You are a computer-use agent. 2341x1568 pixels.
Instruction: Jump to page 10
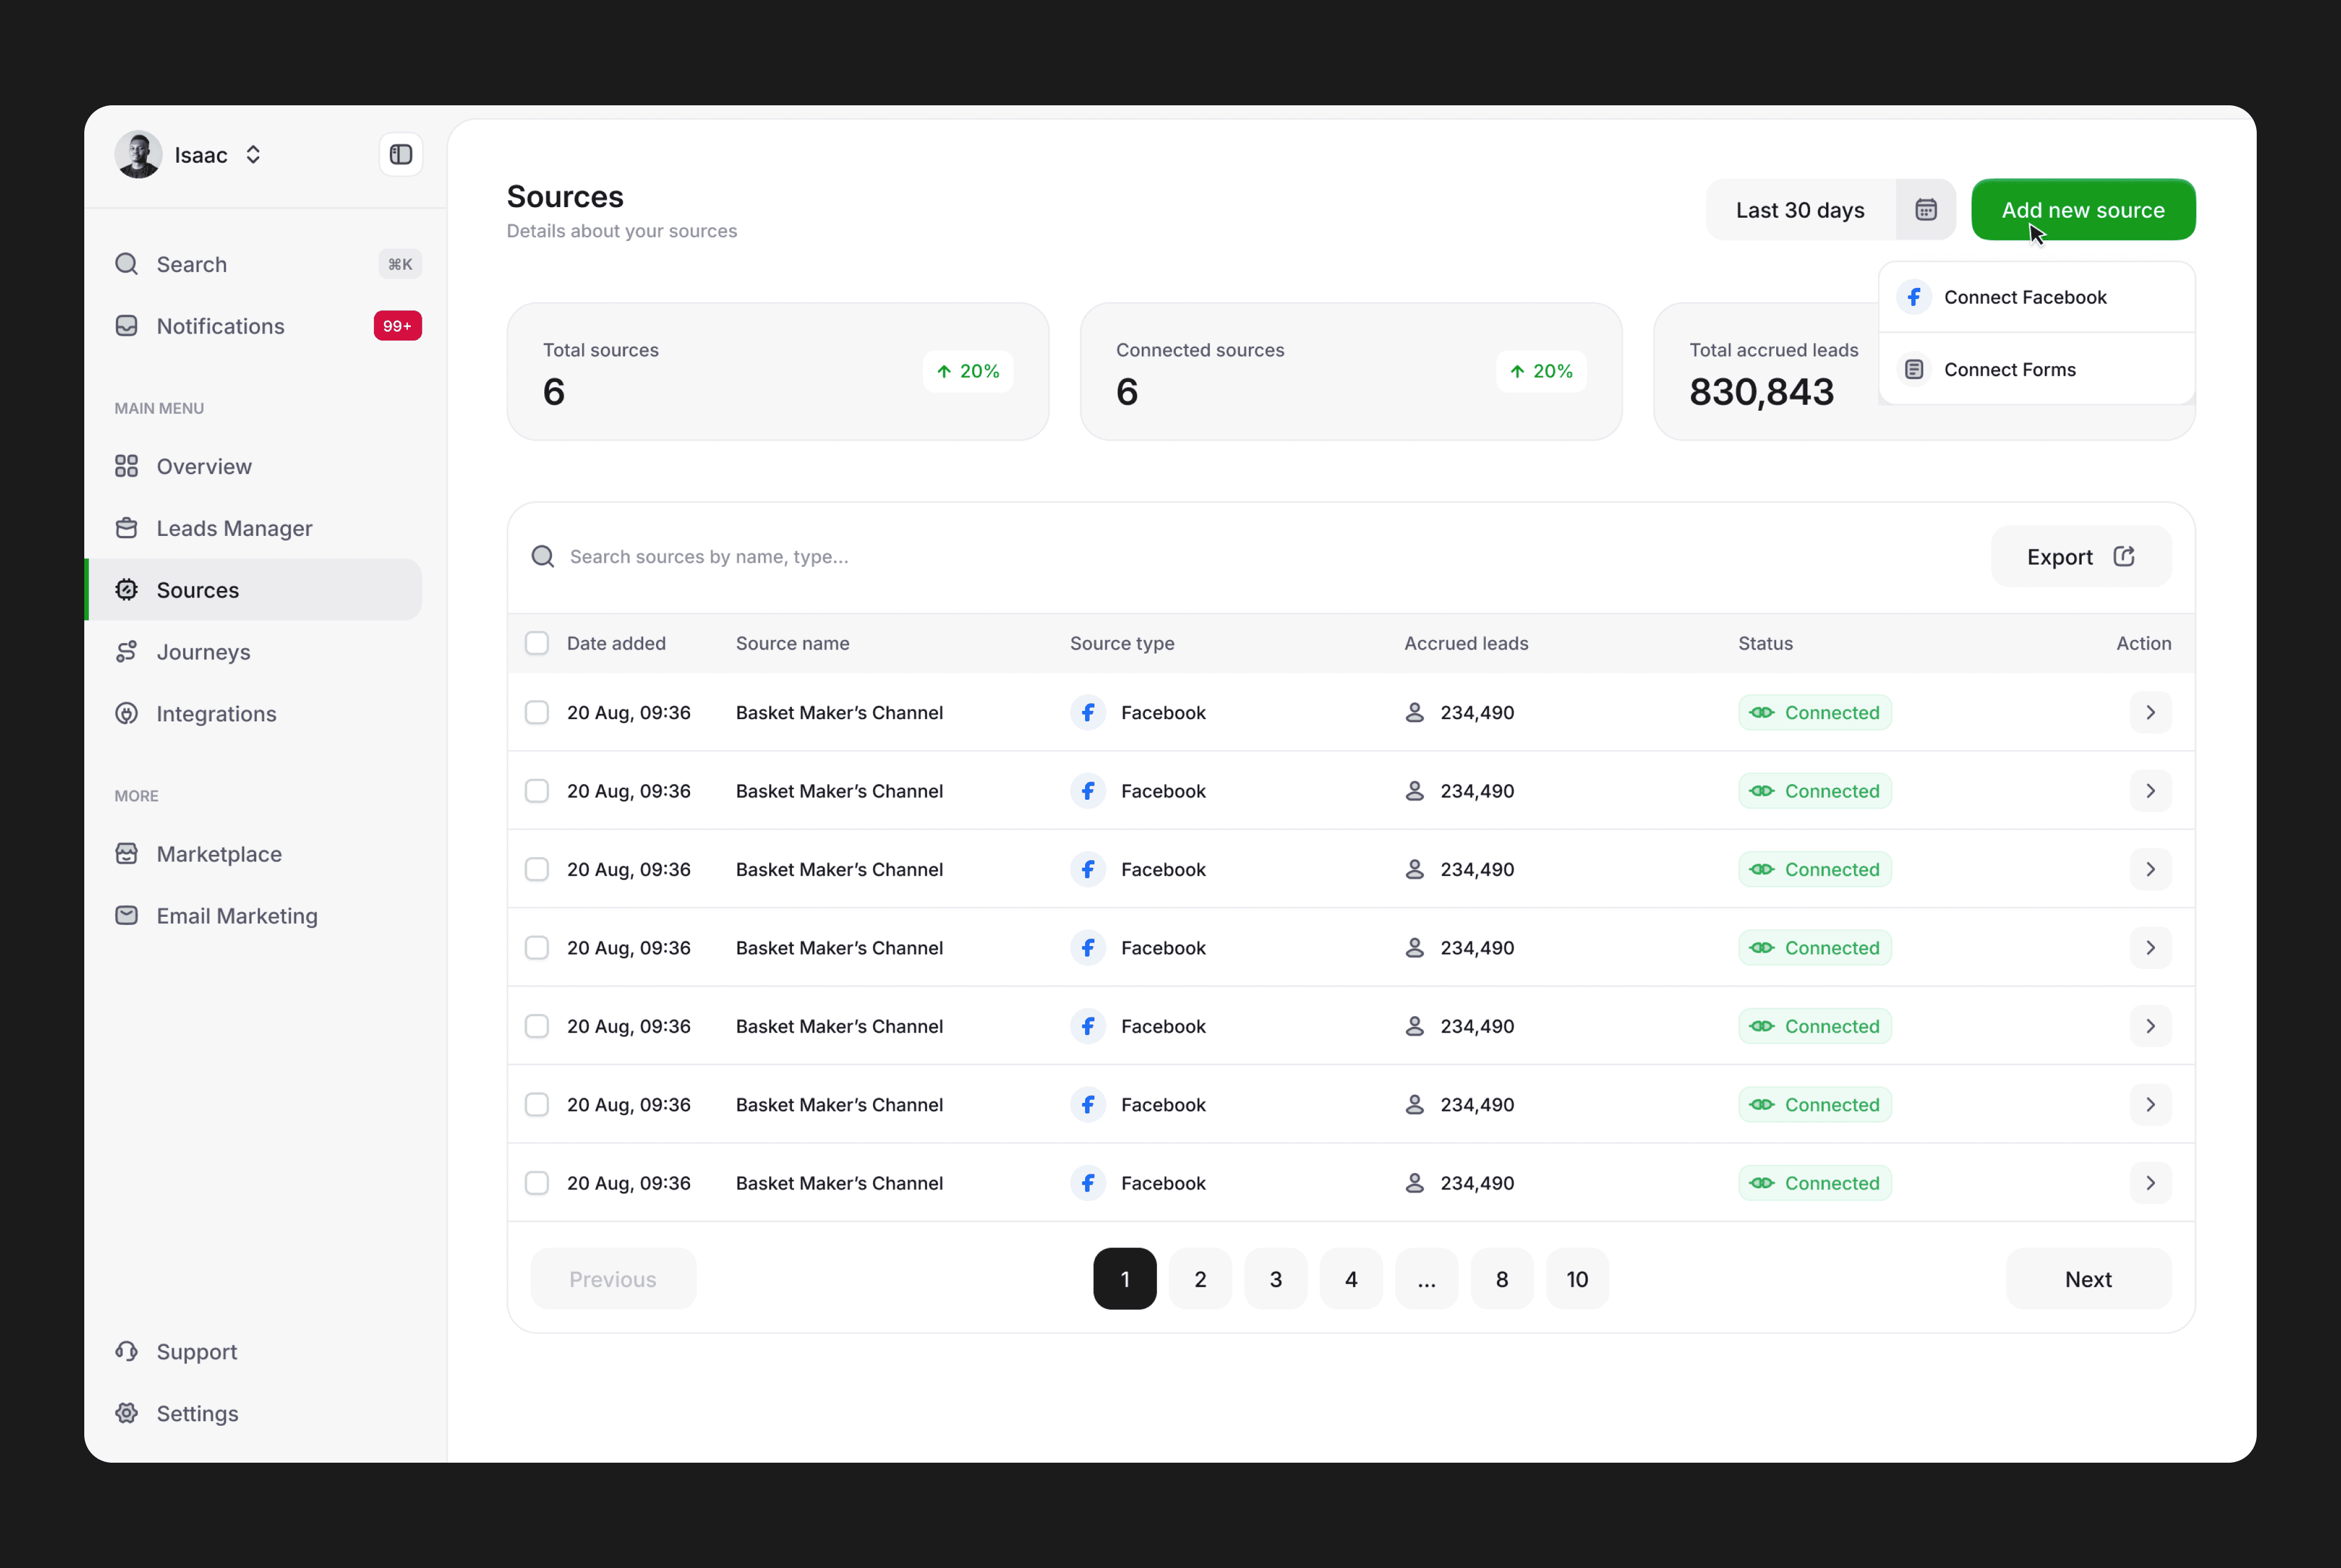(x=1577, y=1279)
